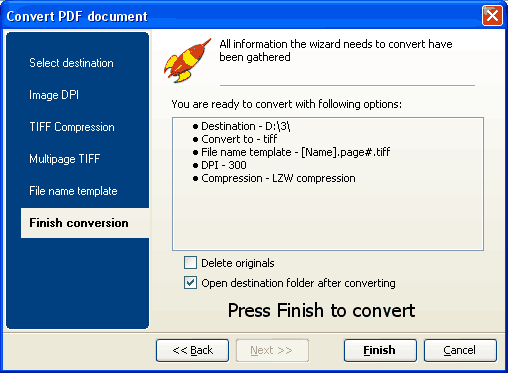
Task: Switch to TIFF Compression step
Action: (72, 127)
